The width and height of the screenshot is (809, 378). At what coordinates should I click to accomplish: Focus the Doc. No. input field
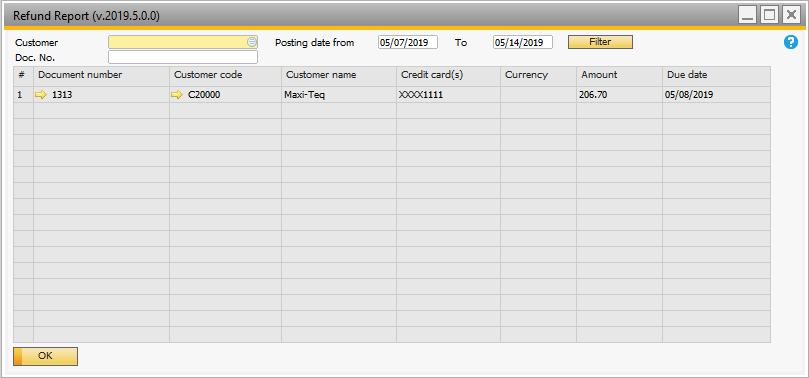[183, 57]
